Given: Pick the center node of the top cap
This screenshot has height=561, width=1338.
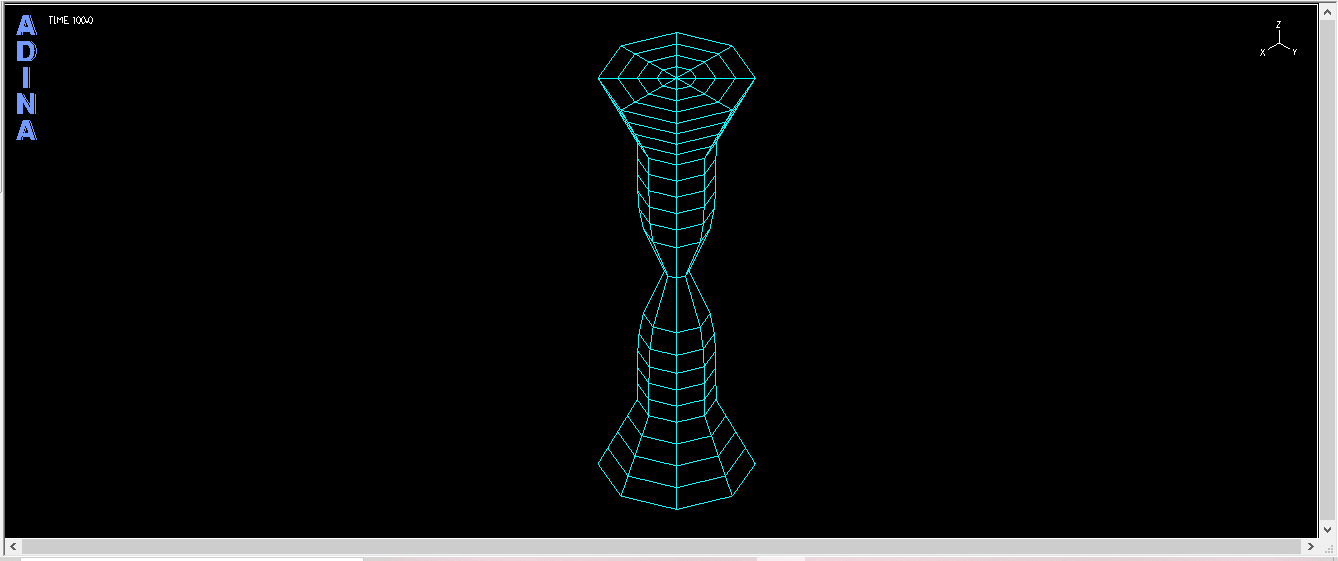Looking at the screenshot, I should coord(677,77).
